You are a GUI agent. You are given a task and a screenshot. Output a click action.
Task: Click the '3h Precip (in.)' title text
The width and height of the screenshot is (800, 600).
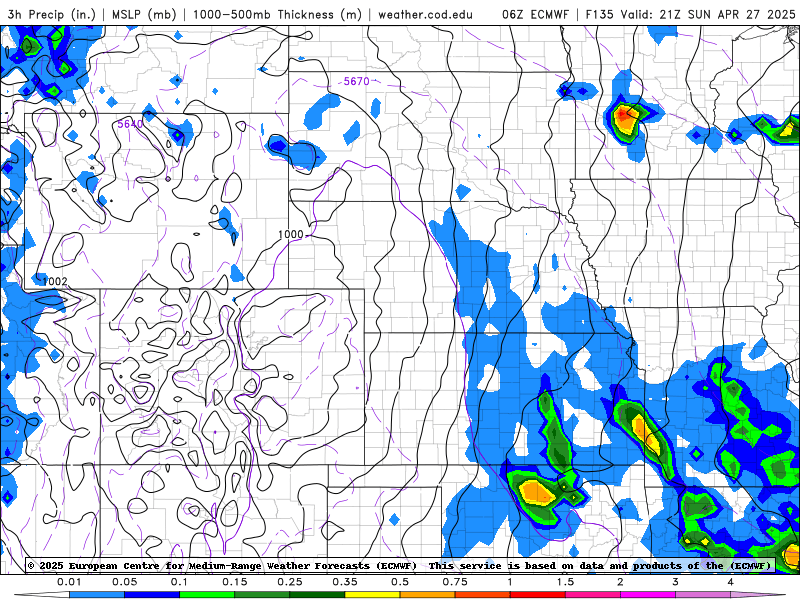52,14
